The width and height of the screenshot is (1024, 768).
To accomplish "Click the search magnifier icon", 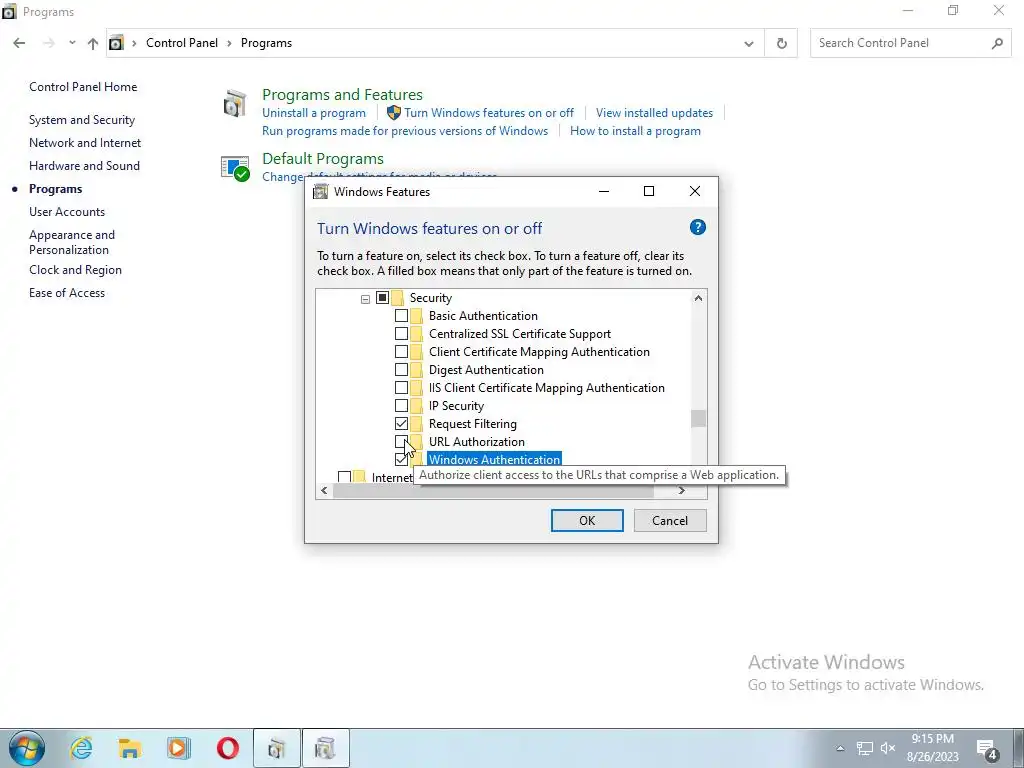I will tap(997, 43).
